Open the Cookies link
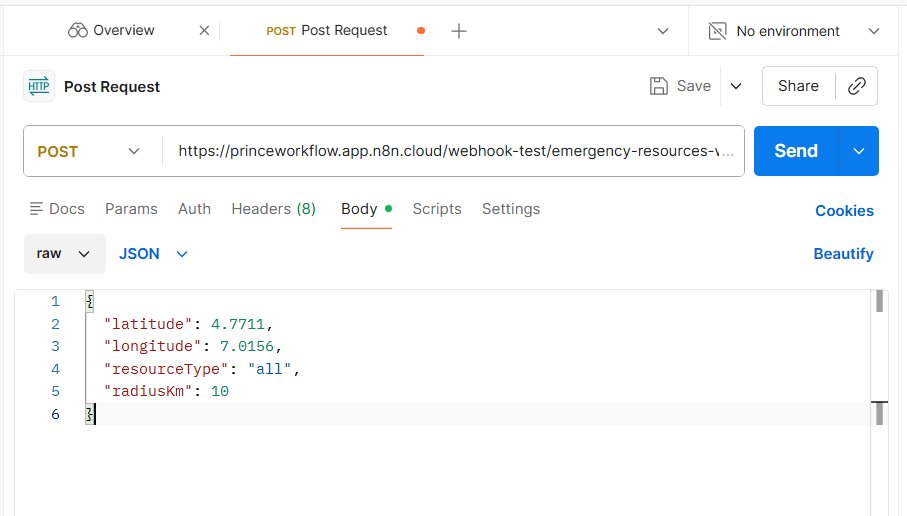 pos(844,211)
